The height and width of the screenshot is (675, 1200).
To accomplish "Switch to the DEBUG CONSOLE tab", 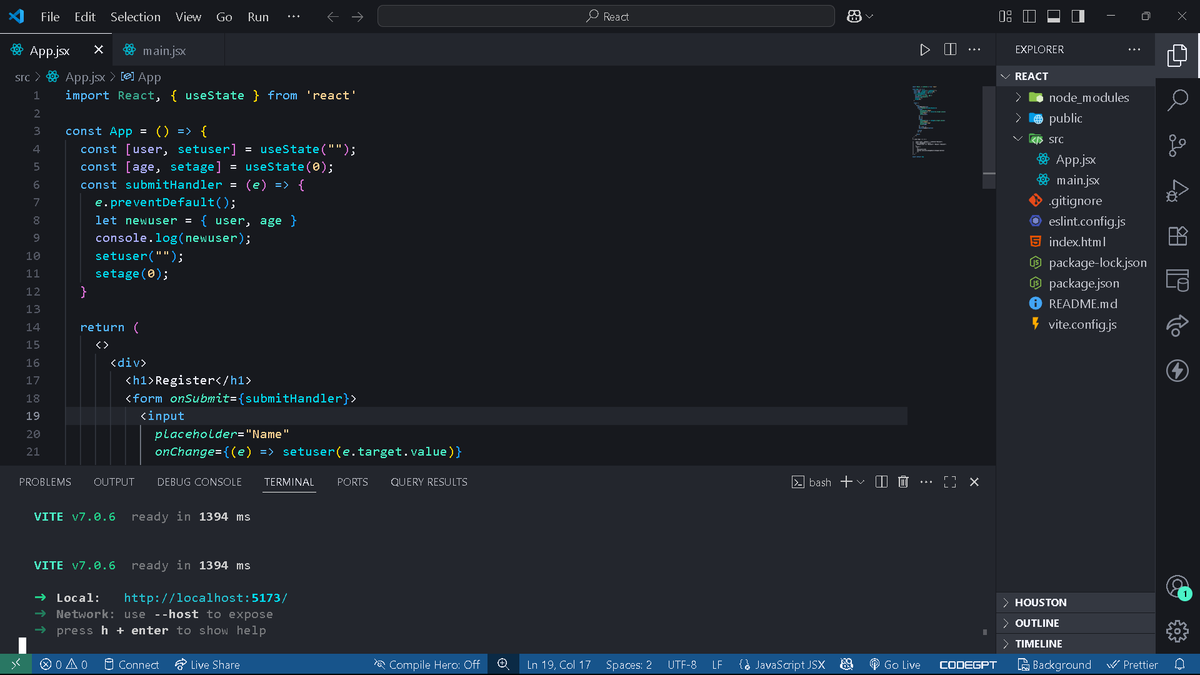I will (199, 482).
